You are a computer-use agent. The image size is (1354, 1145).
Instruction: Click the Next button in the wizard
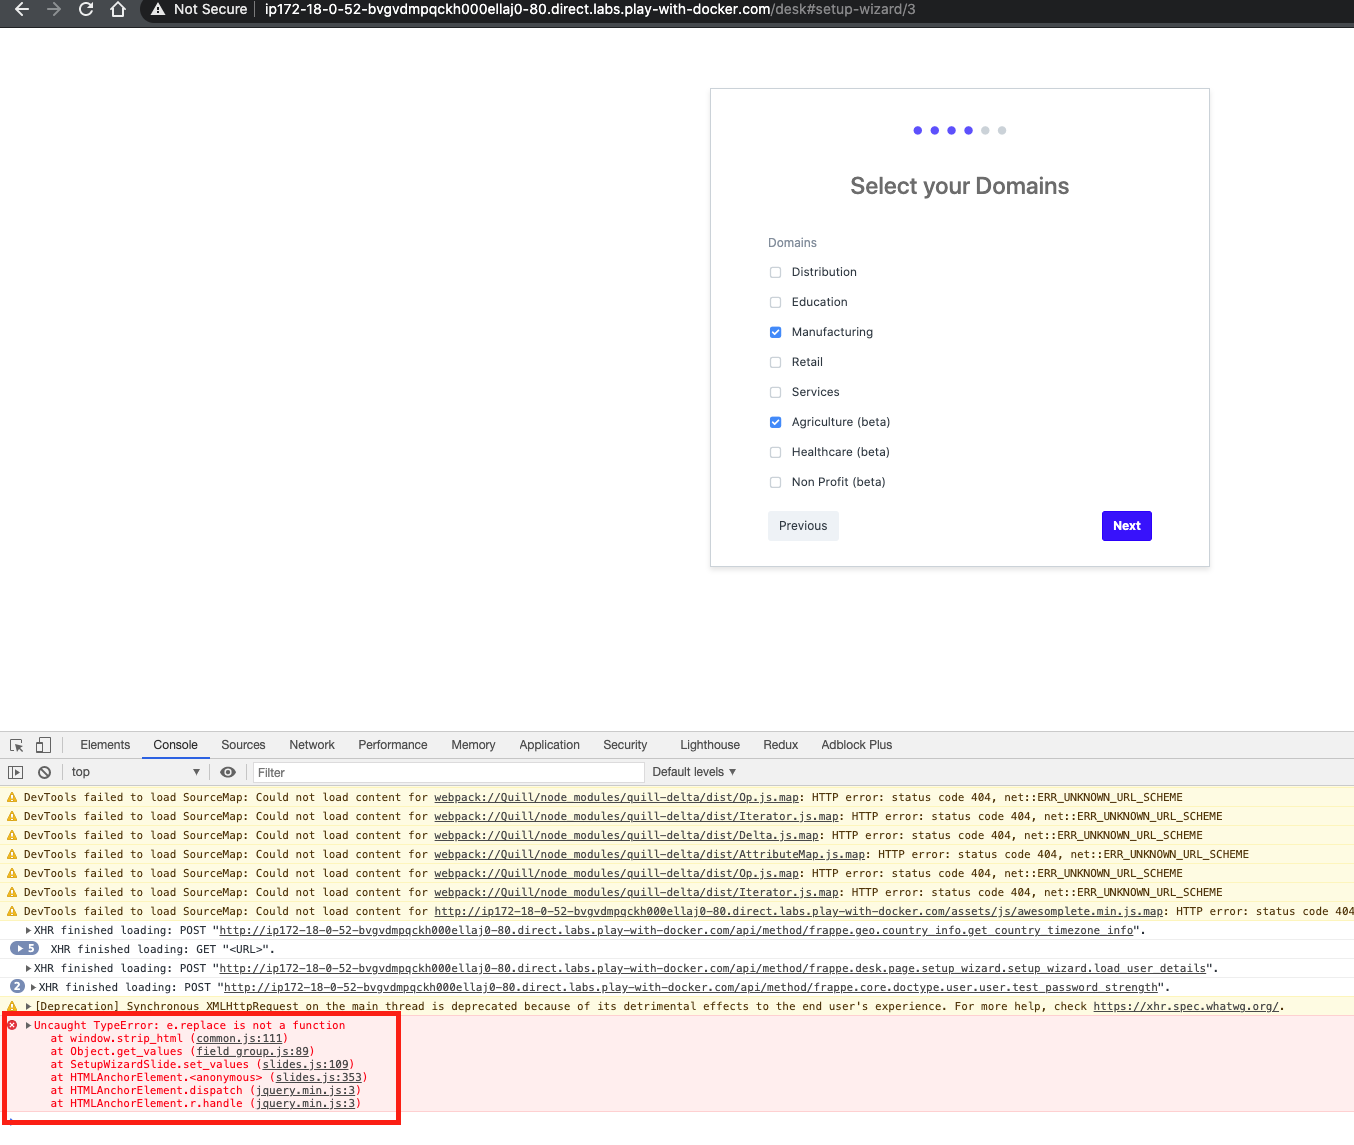(x=1126, y=525)
